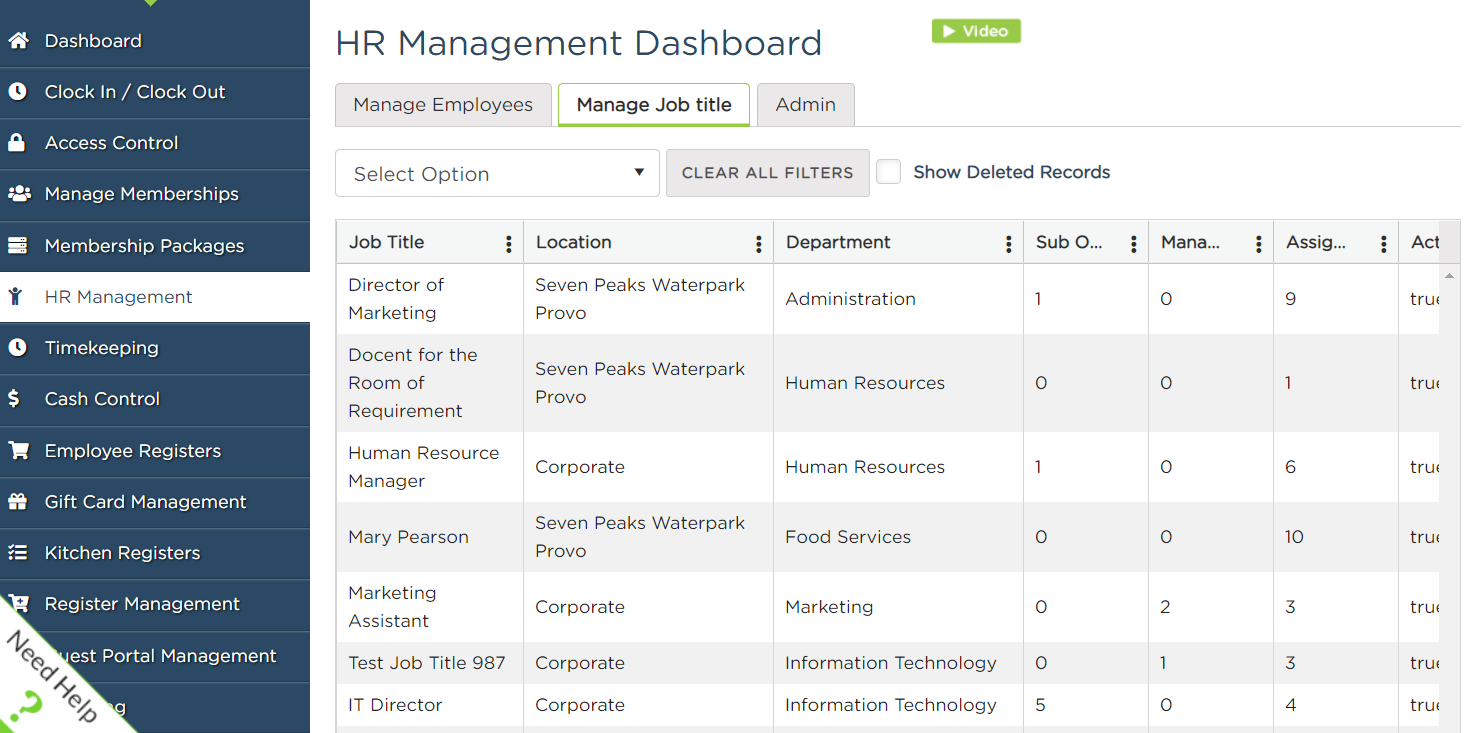
Task: Click the Clock In / Clock Out clock icon
Action: 17,92
